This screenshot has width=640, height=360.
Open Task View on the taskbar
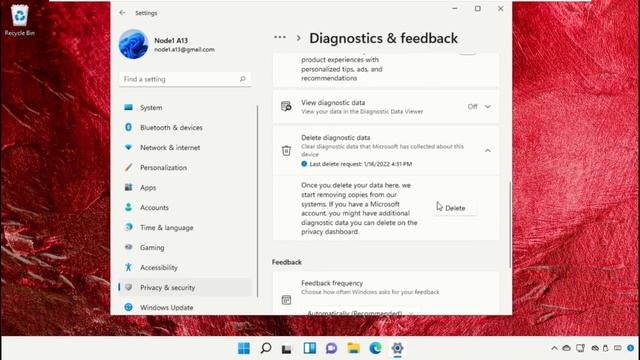pyautogui.click(x=287, y=349)
